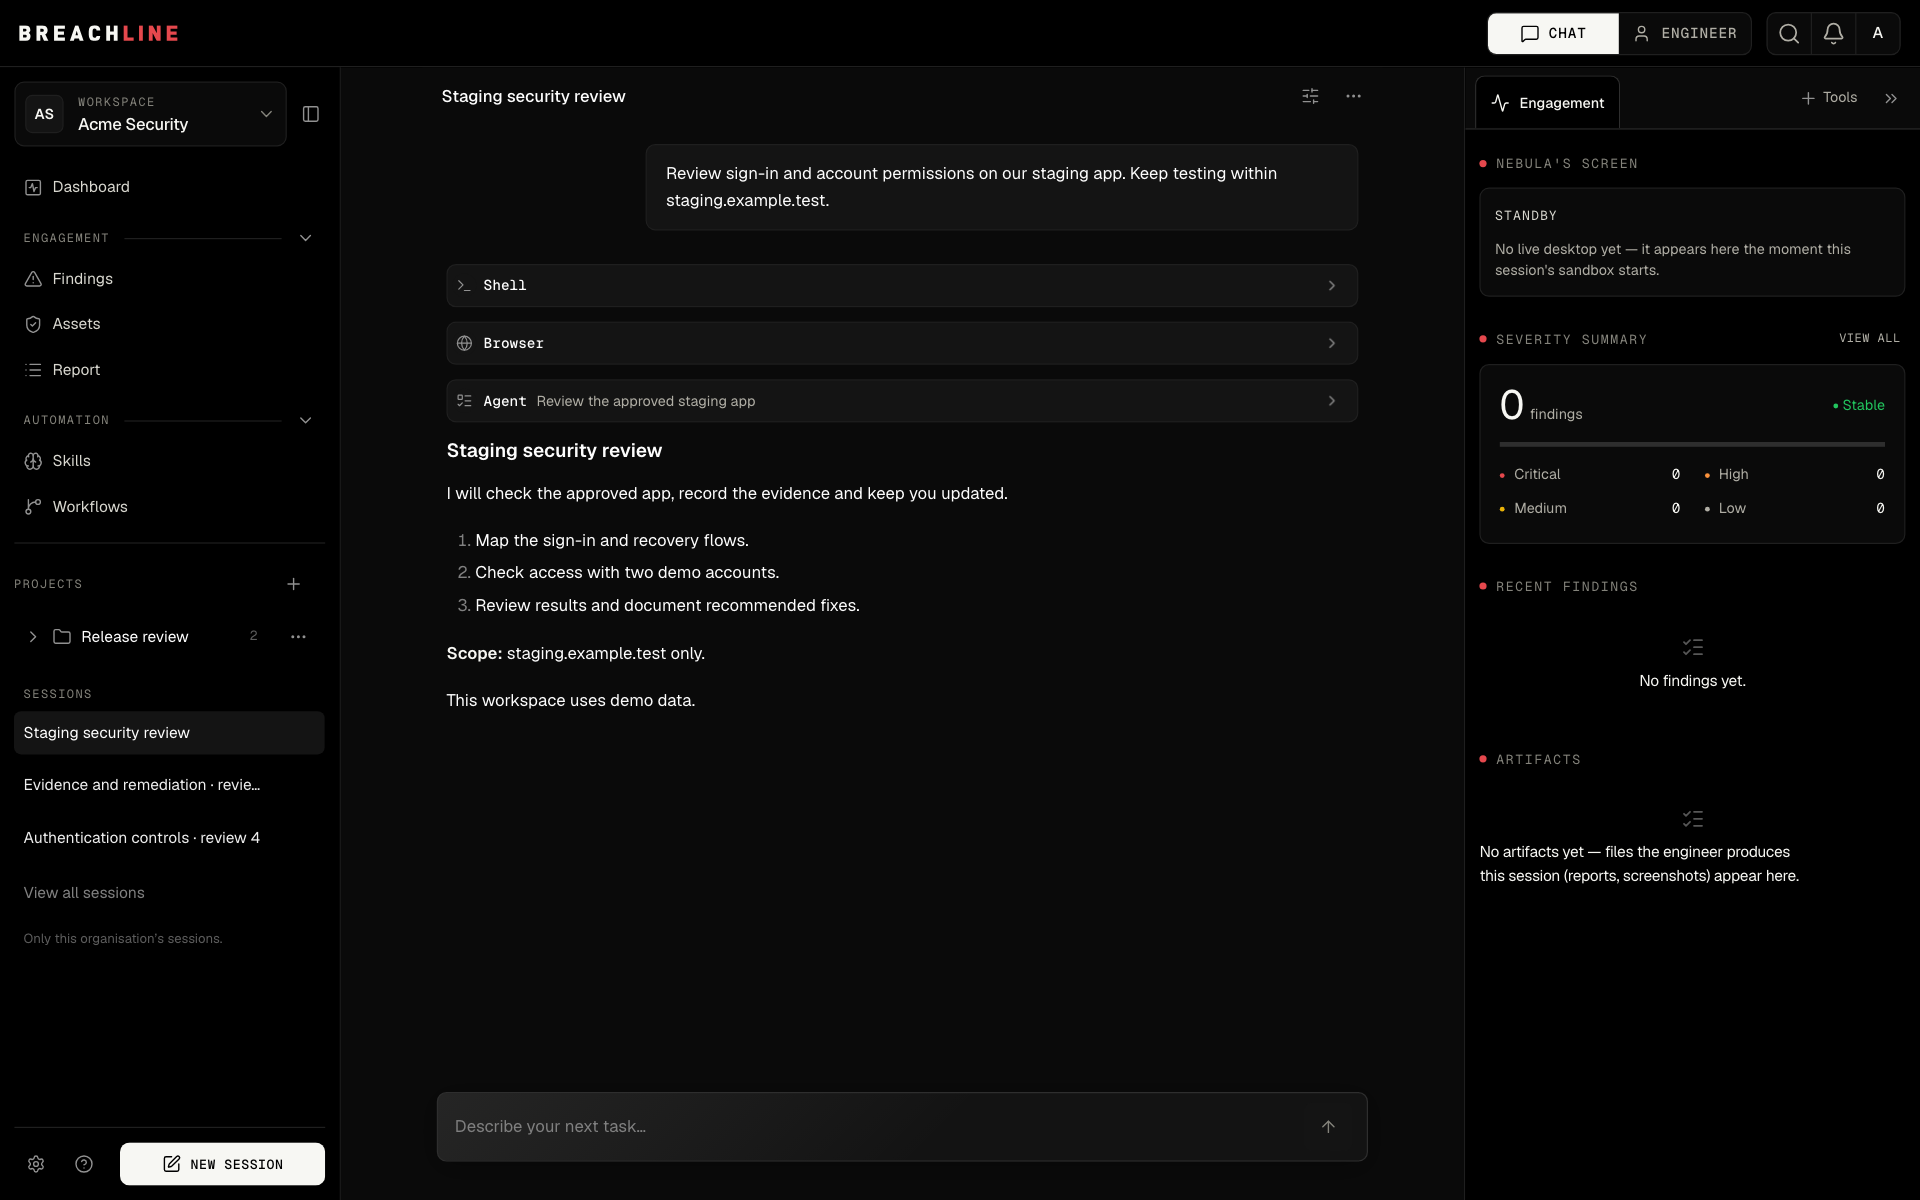
Task: Click the Stable status indicator
Action: point(1858,405)
